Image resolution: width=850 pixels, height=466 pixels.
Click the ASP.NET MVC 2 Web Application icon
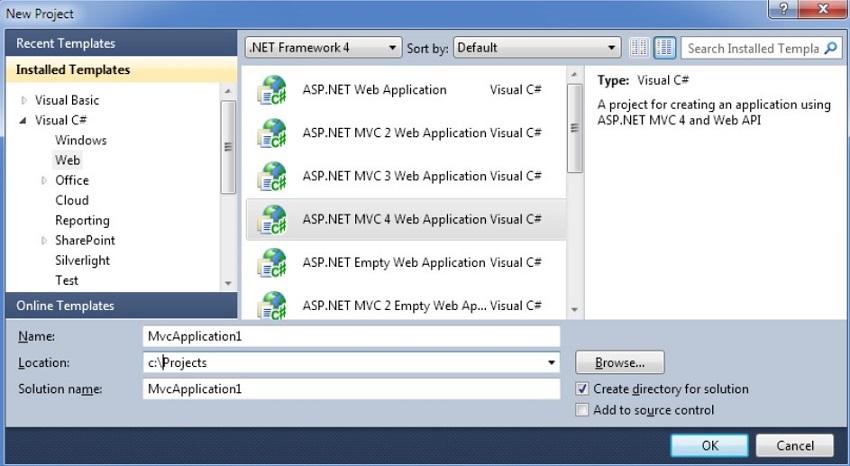272,133
